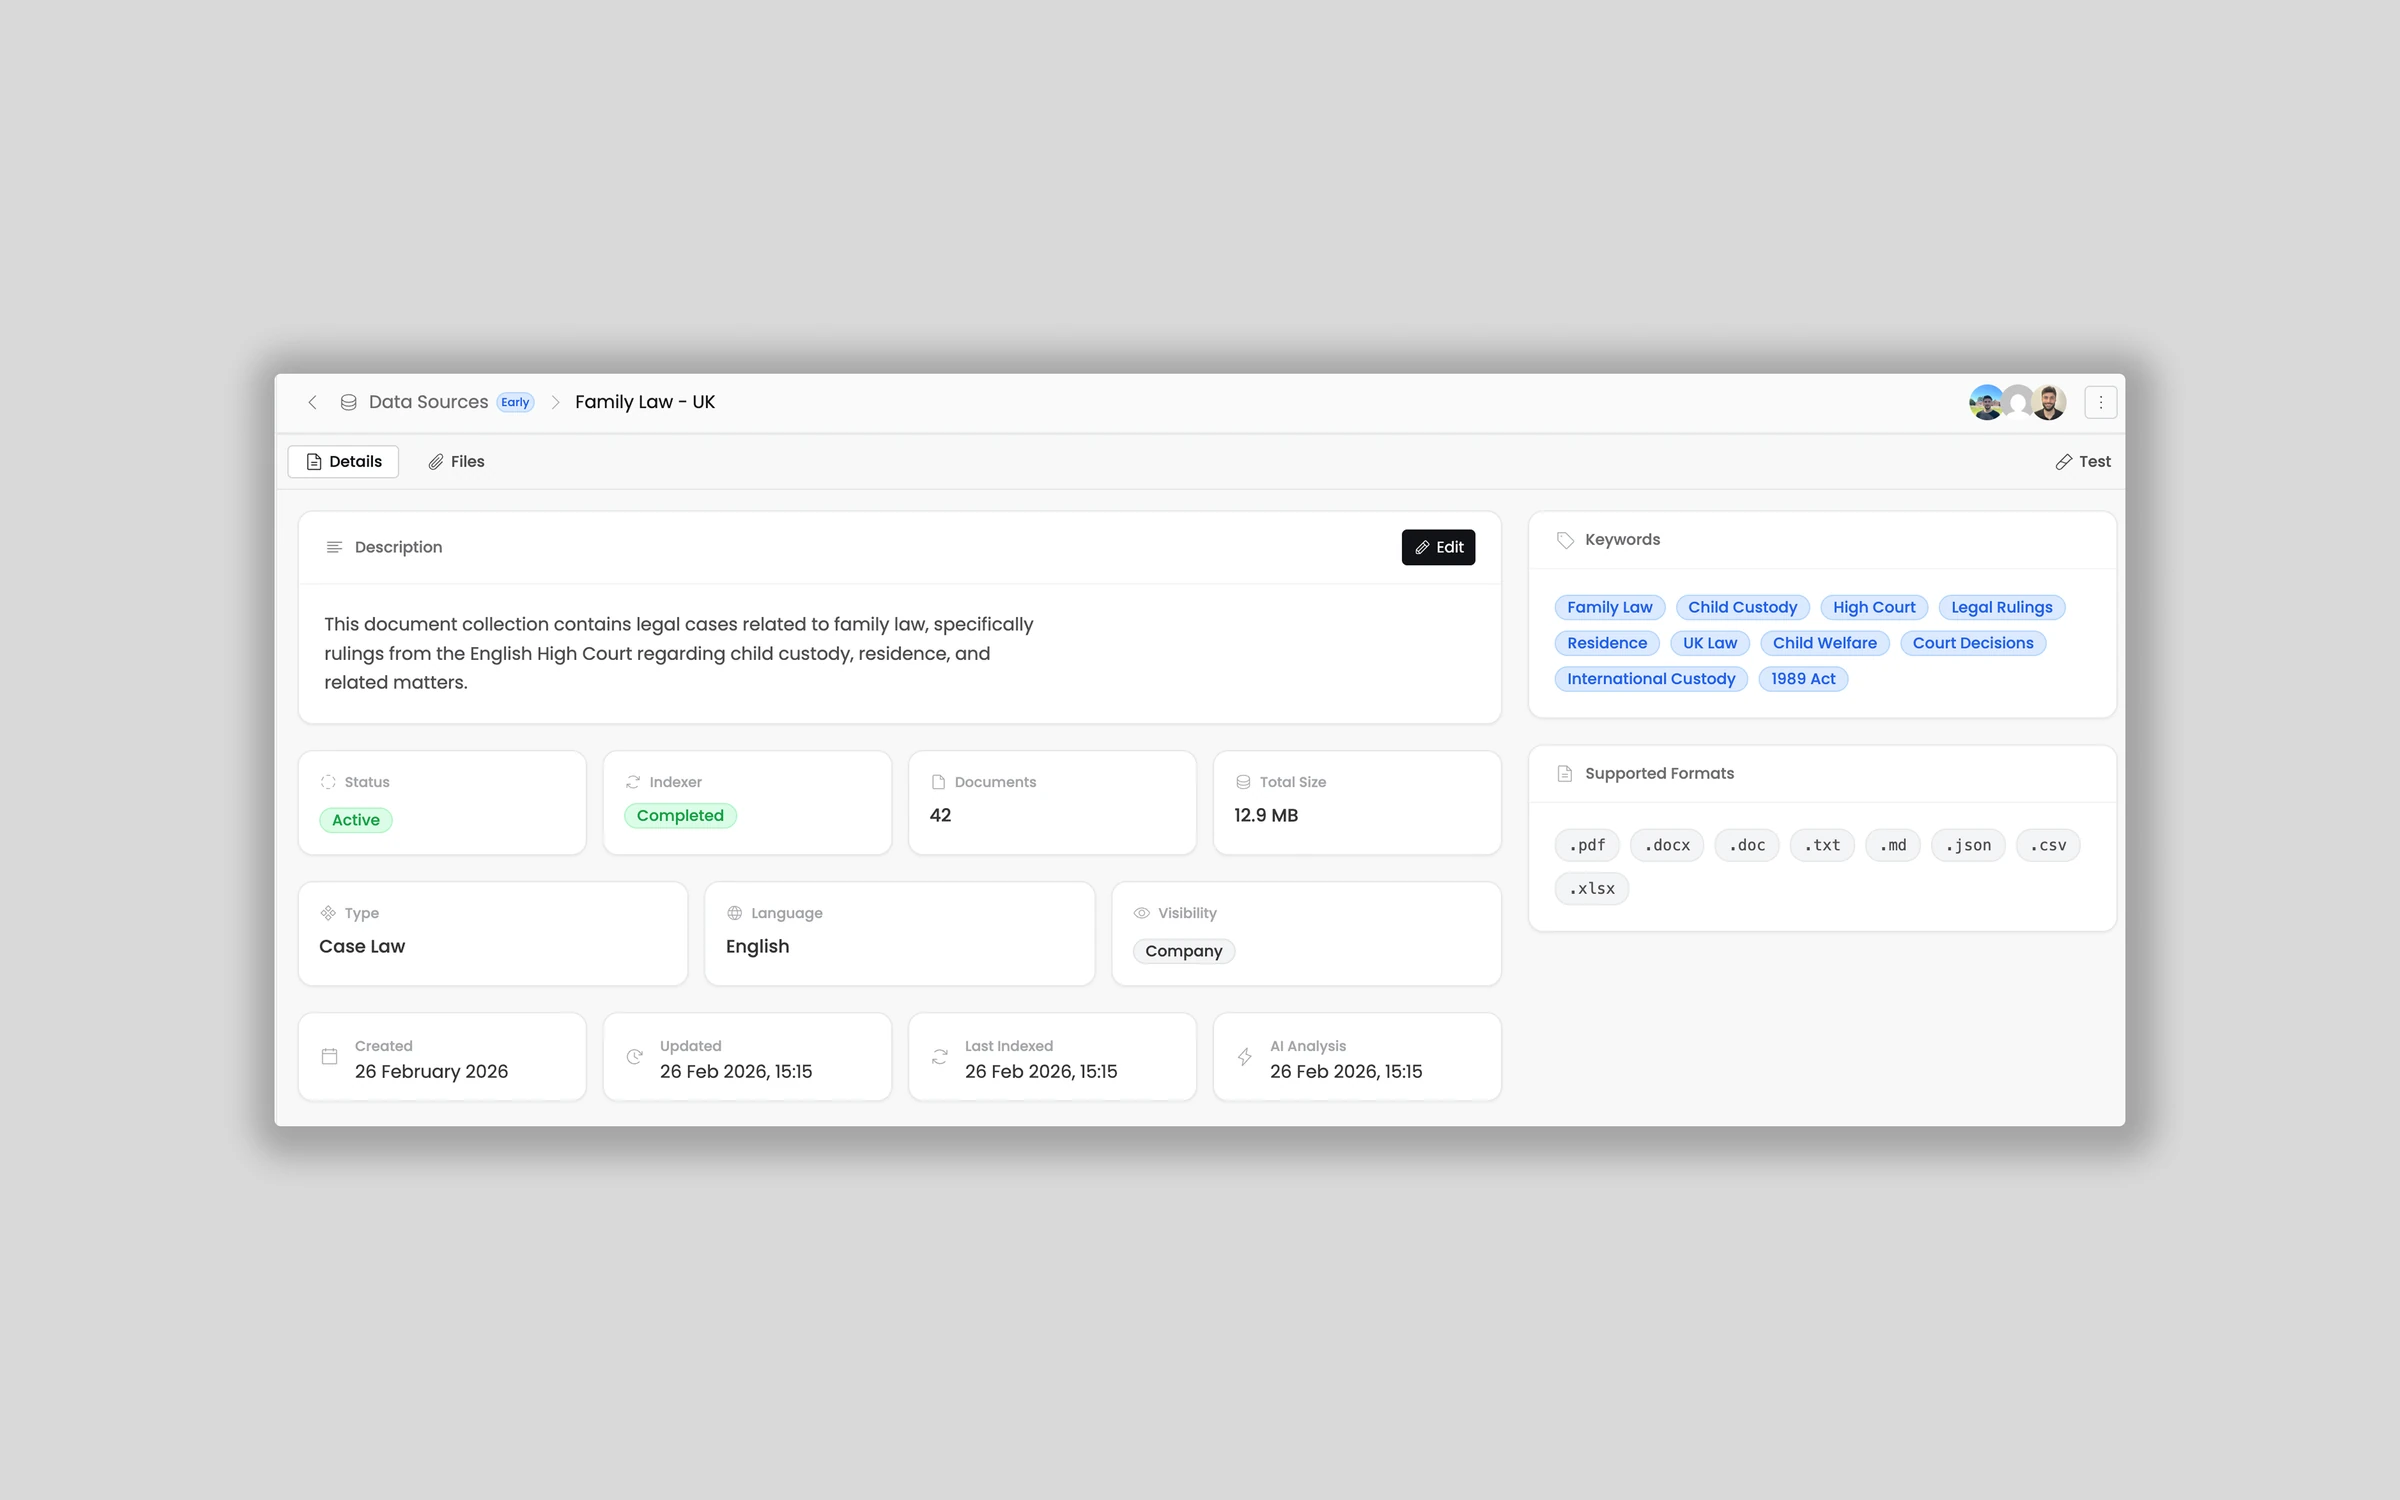The height and width of the screenshot is (1500, 2400).
Task: Click the refresh icon in Last Indexed card
Action: click(938, 1056)
